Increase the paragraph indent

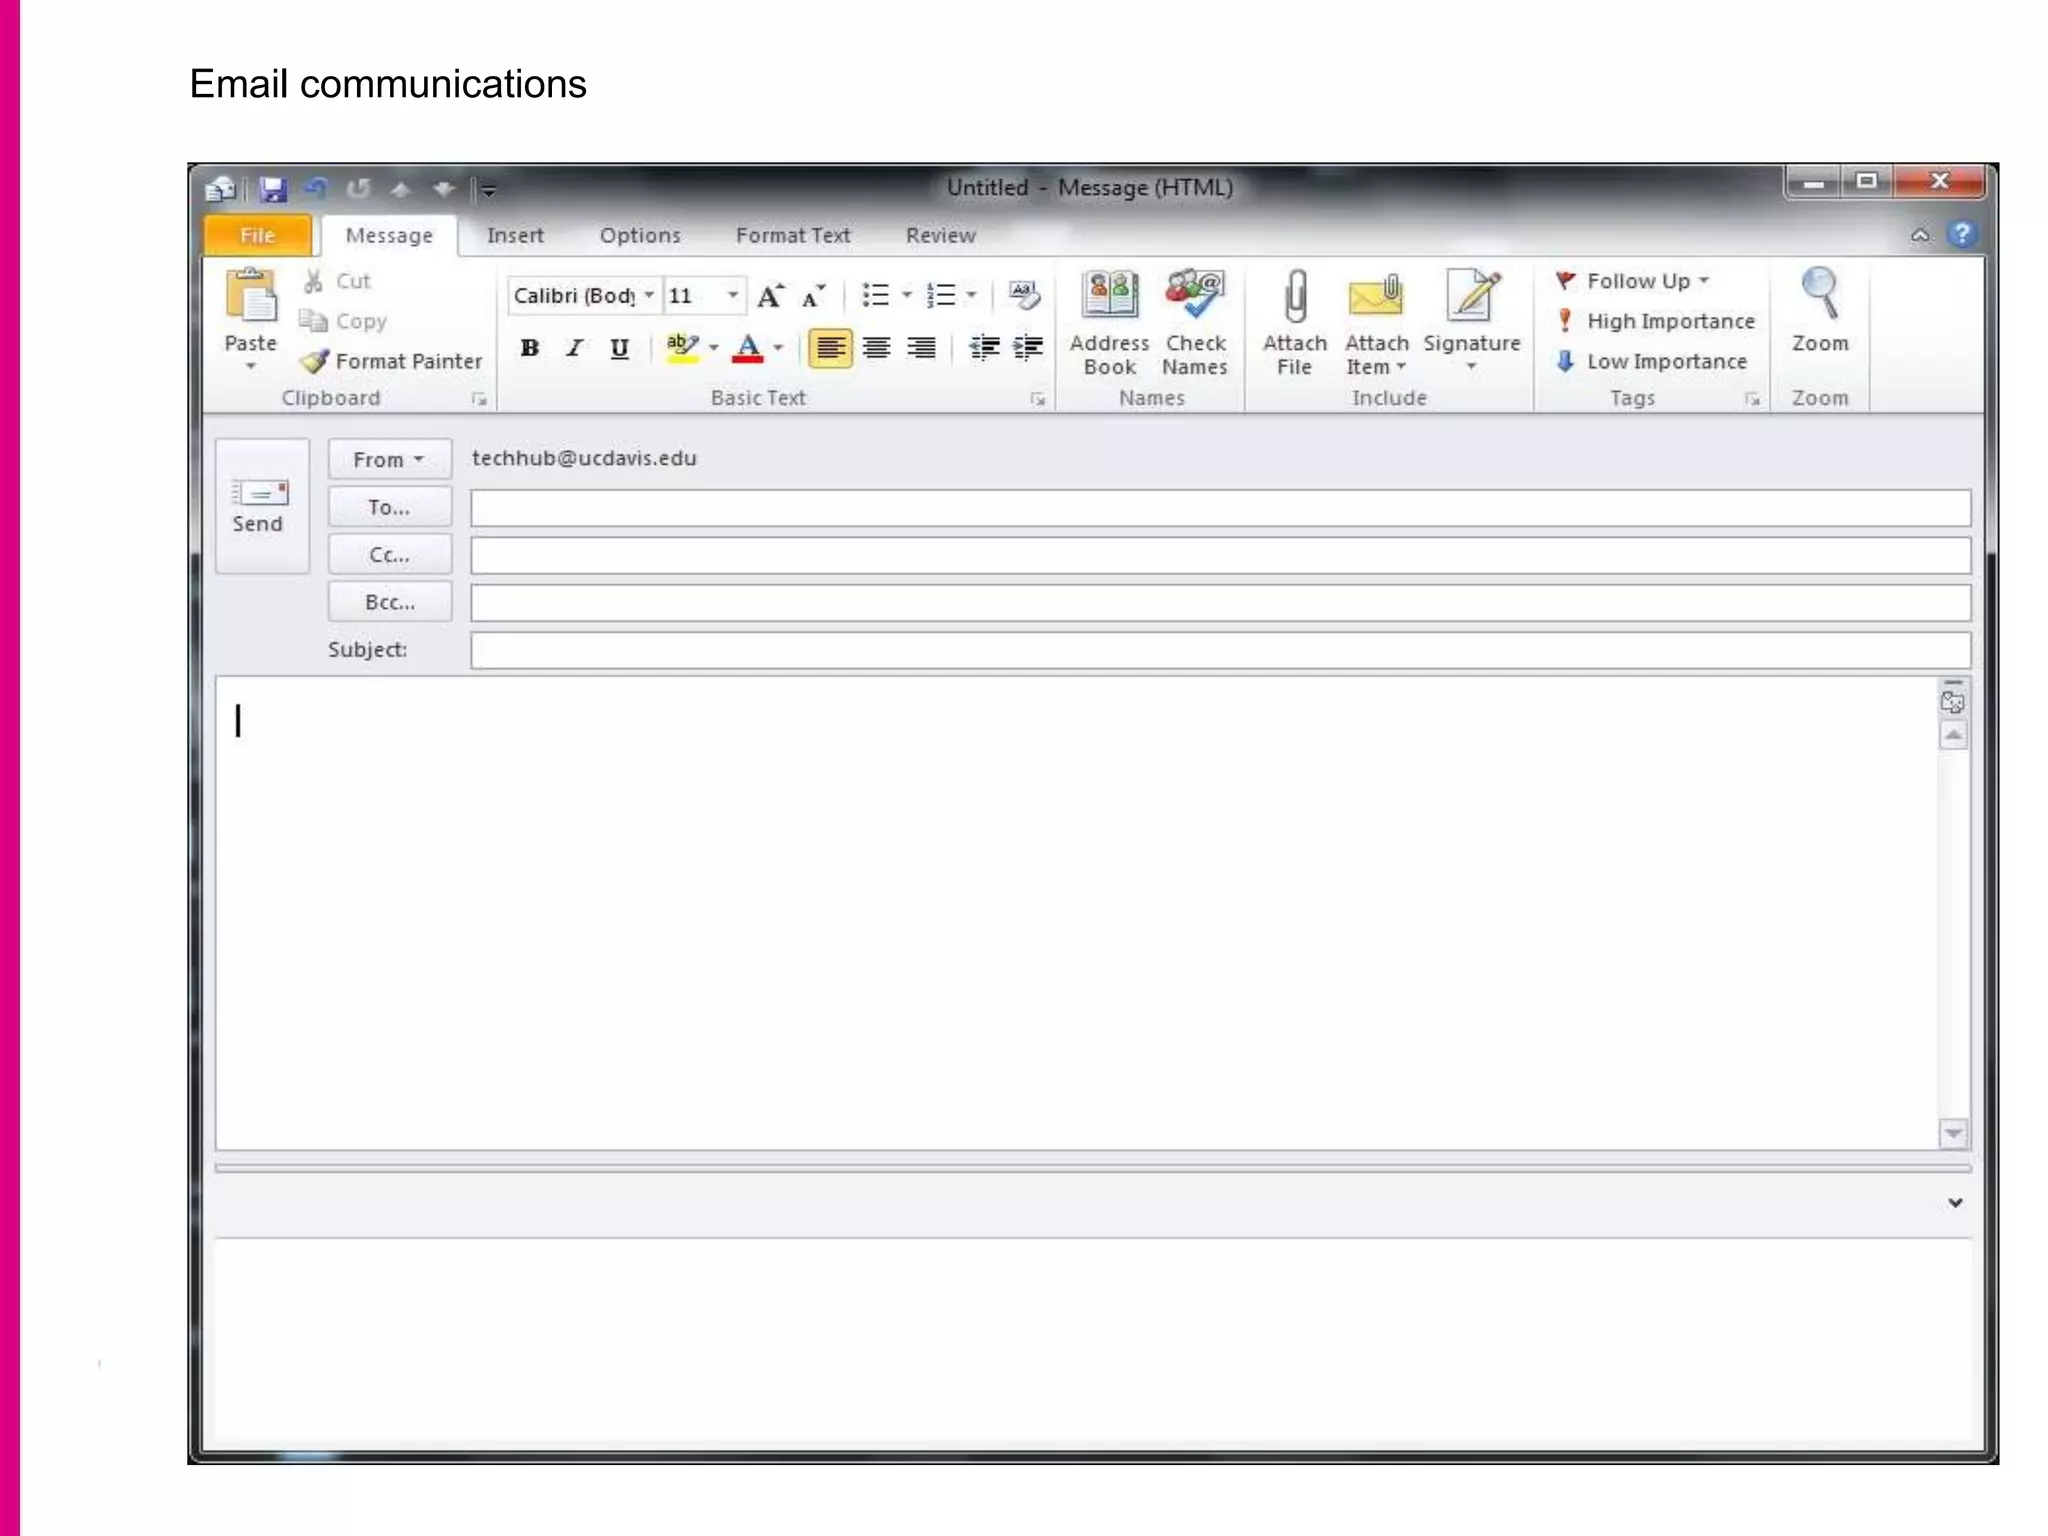tap(1028, 348)
